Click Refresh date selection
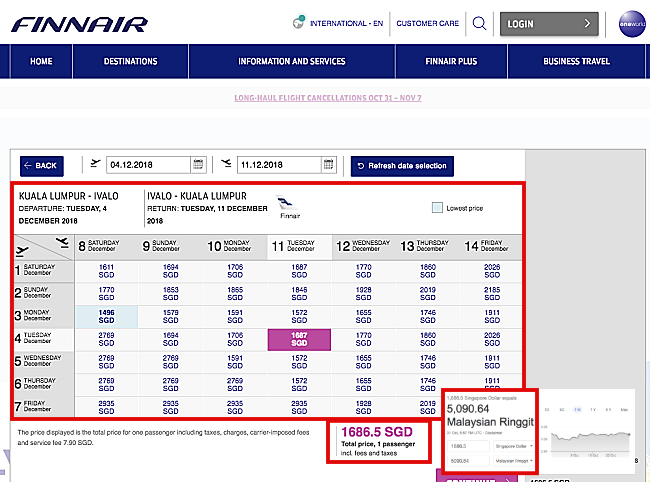 (402, 166)
